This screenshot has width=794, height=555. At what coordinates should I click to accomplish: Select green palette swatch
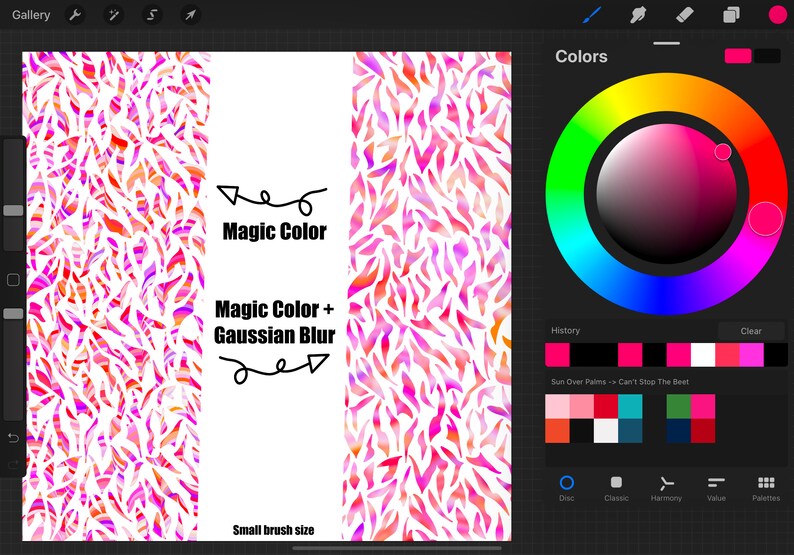(679, 407)
